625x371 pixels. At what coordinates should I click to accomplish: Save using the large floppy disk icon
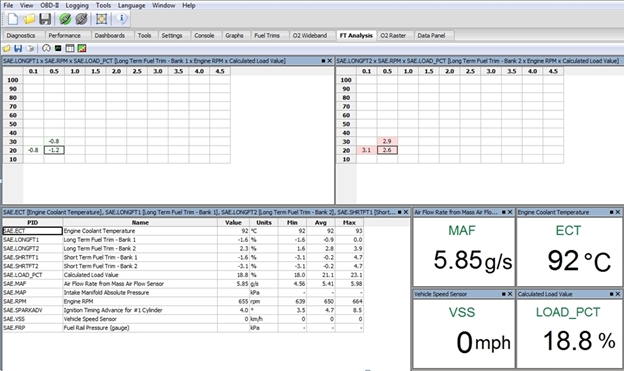[45, 19]
